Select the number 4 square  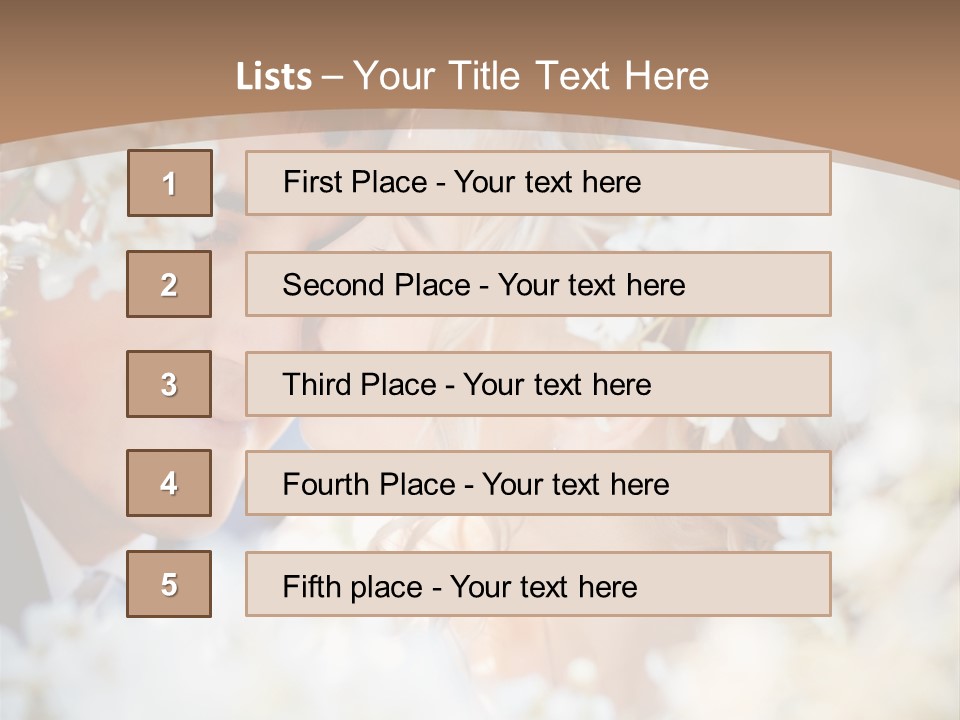(169, 483)
